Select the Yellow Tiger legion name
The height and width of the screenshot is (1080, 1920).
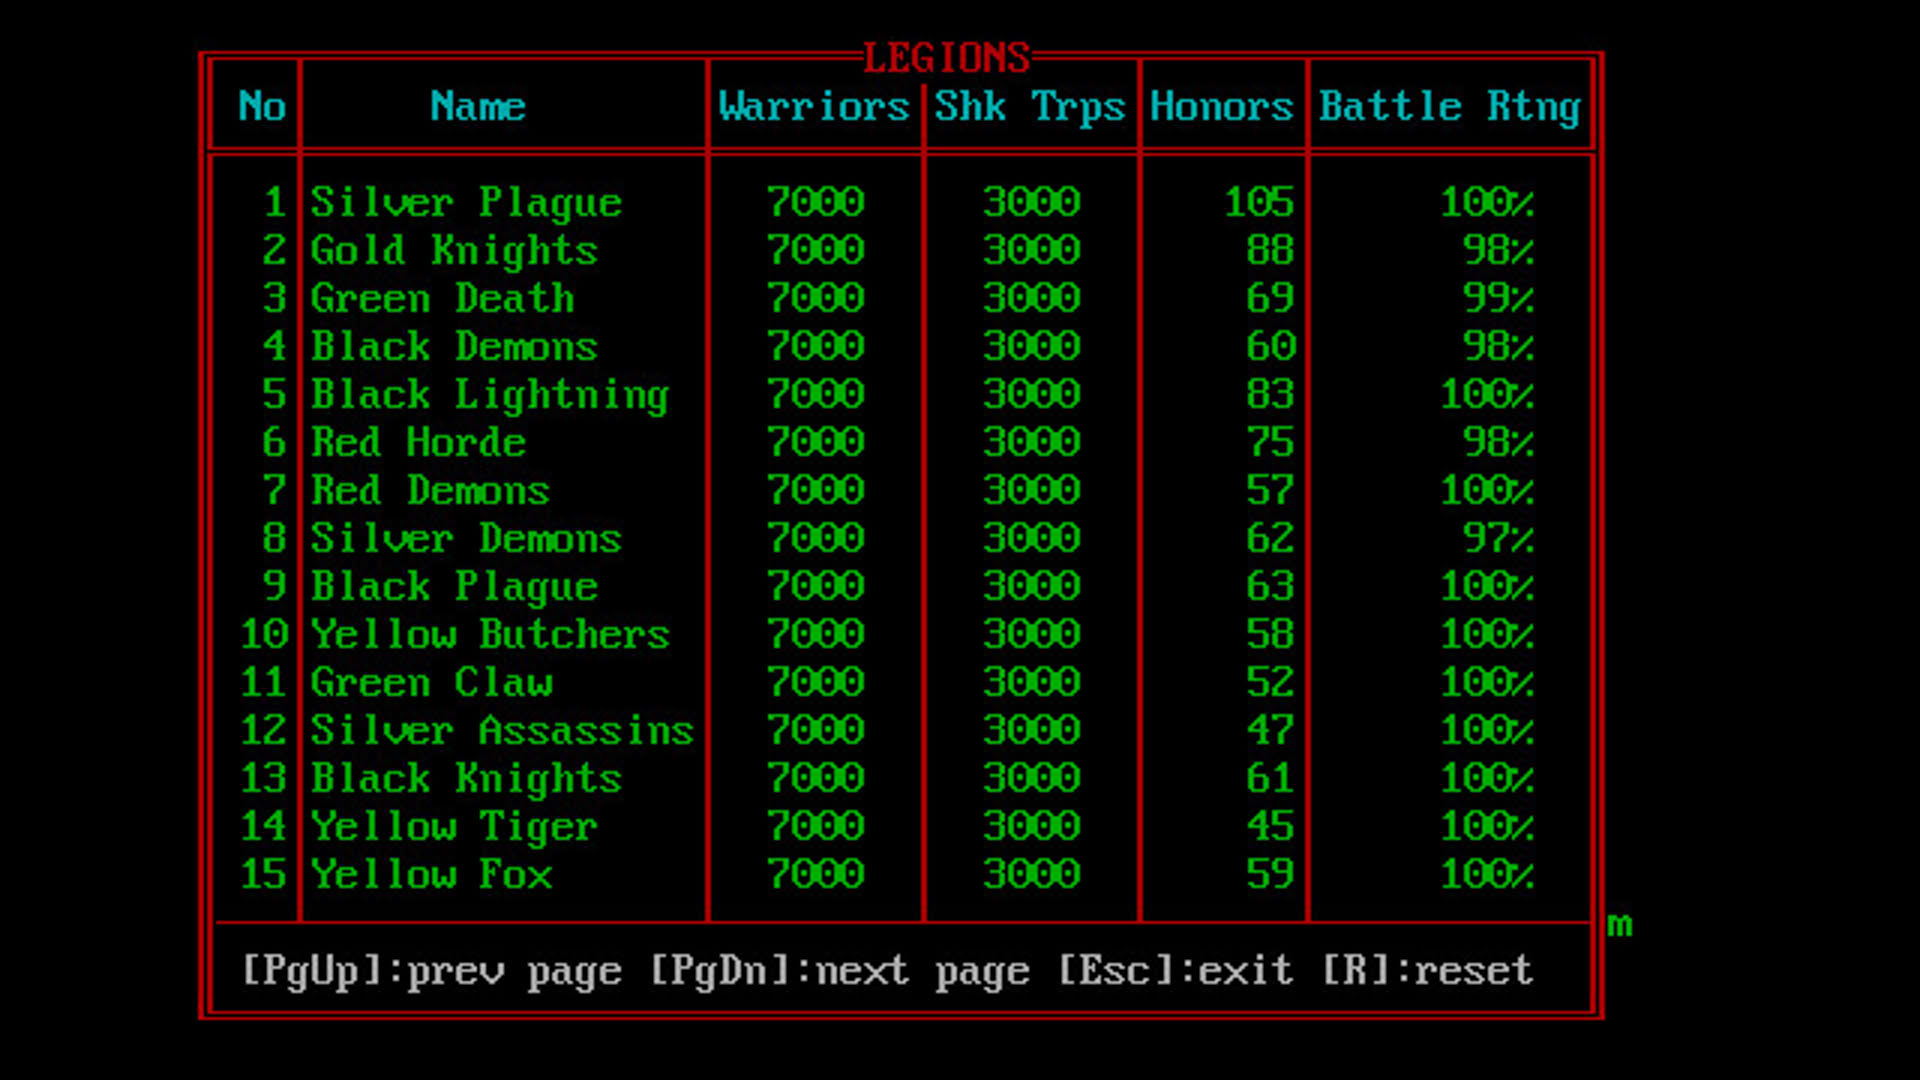pos(454,827)
